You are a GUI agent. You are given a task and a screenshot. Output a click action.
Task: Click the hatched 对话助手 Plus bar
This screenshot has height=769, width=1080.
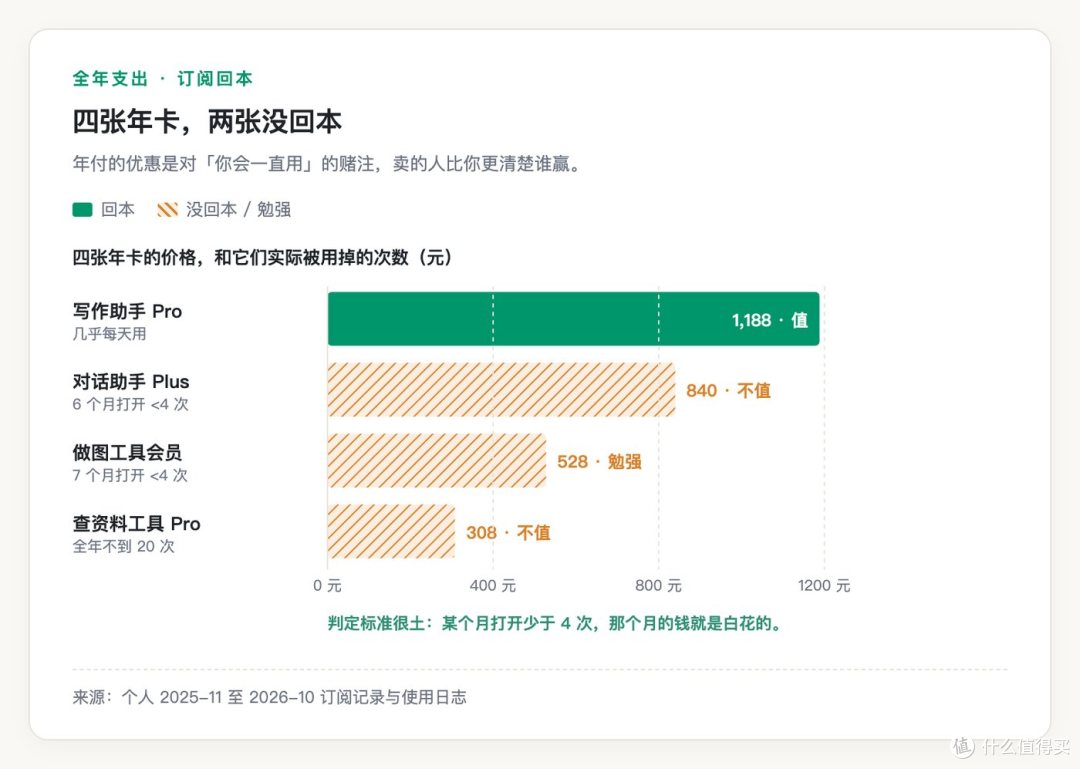pos(501,390)
